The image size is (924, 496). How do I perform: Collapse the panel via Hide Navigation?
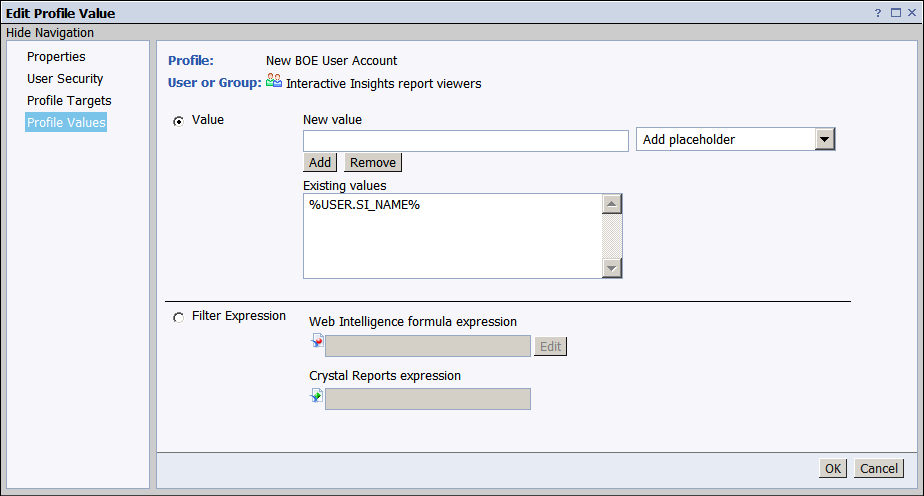click(50, 33)
